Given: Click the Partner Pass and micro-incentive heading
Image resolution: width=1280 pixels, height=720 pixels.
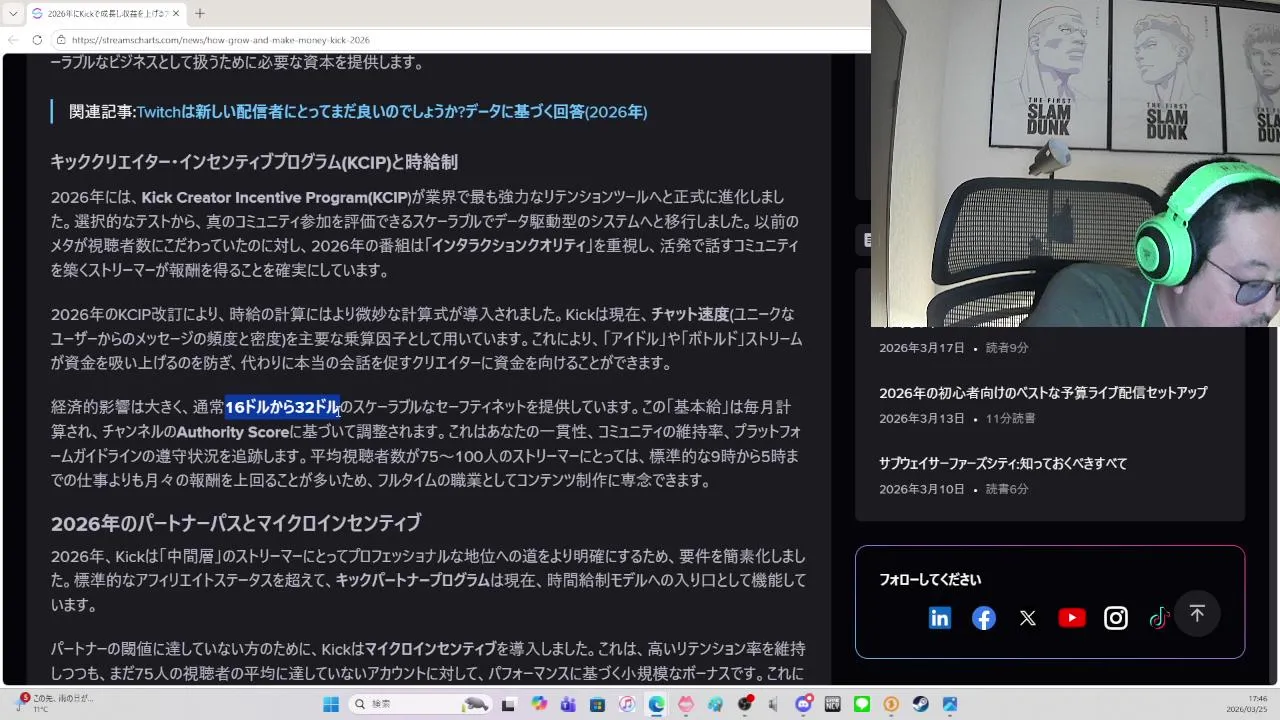Looking at the screenshot, I should (x=236, y=523).
